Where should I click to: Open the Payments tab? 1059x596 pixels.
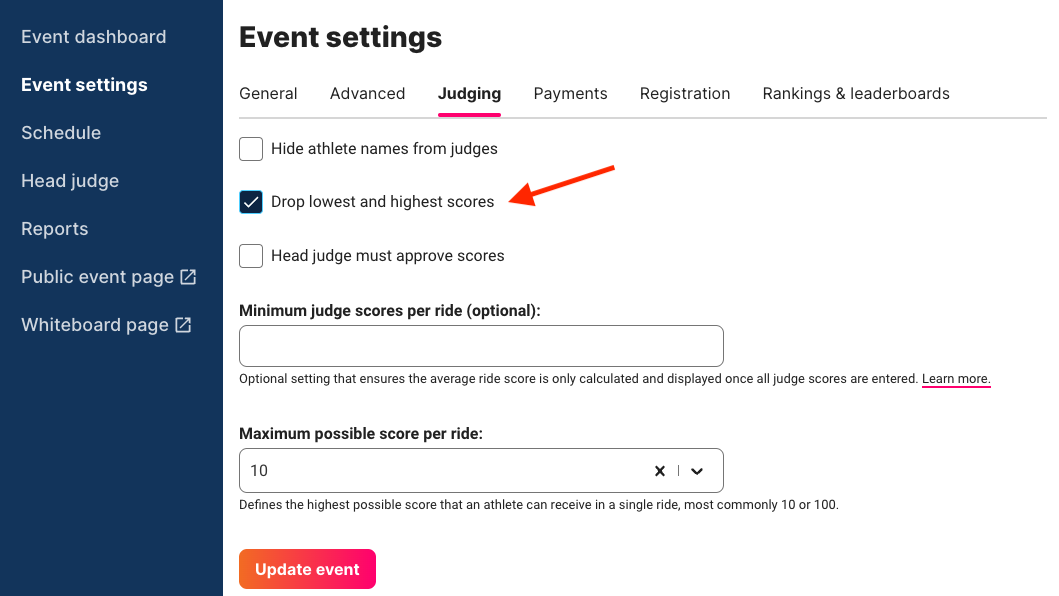570,93
